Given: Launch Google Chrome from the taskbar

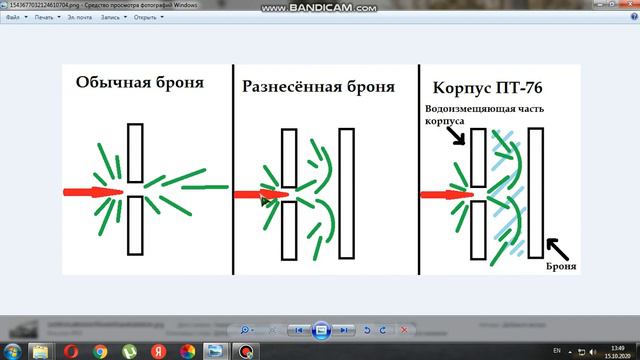Looking at the screenshot, I should pyautogui.click(x=100, y=351).
